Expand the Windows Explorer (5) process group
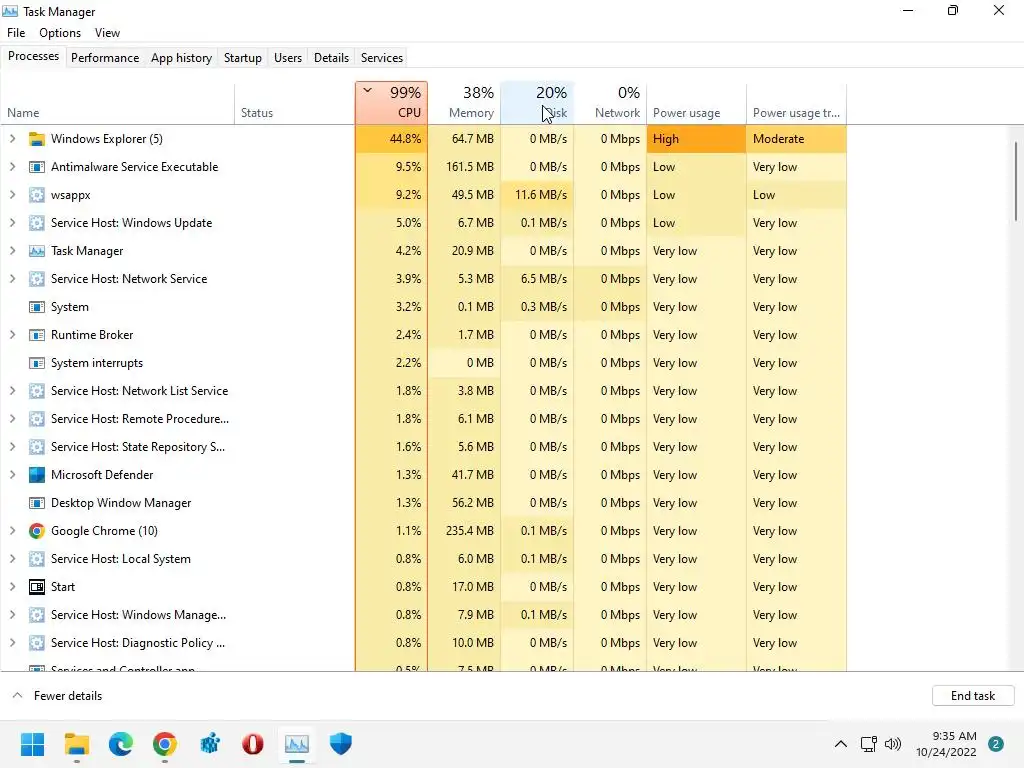1024x768 pixels. 12,139
